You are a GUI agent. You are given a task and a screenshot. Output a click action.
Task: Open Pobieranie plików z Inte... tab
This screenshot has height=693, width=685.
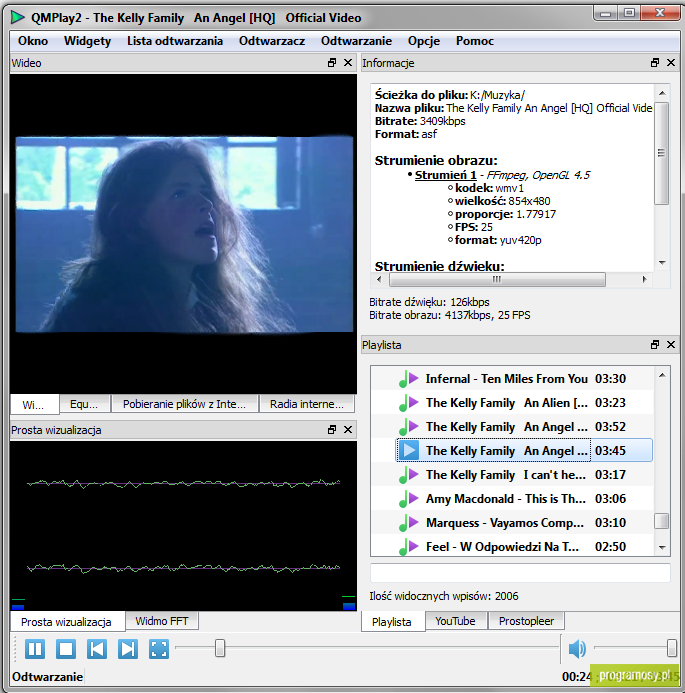coord(184,404)
